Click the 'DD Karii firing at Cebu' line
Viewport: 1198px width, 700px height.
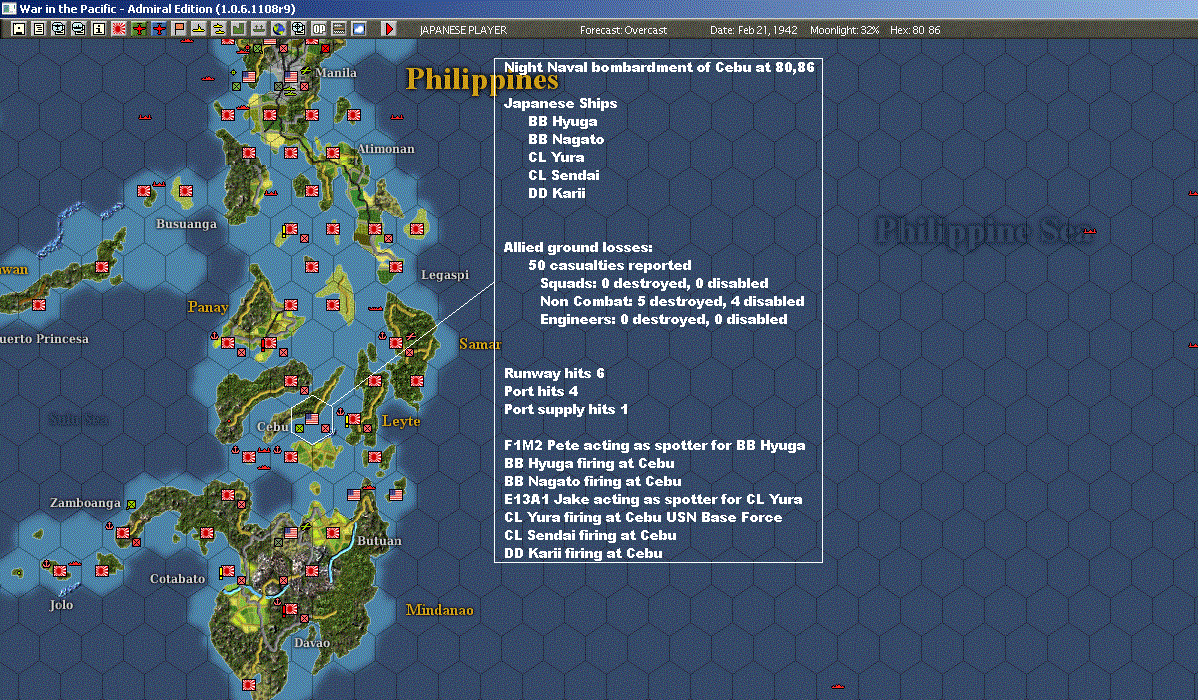tap(583, 553)
